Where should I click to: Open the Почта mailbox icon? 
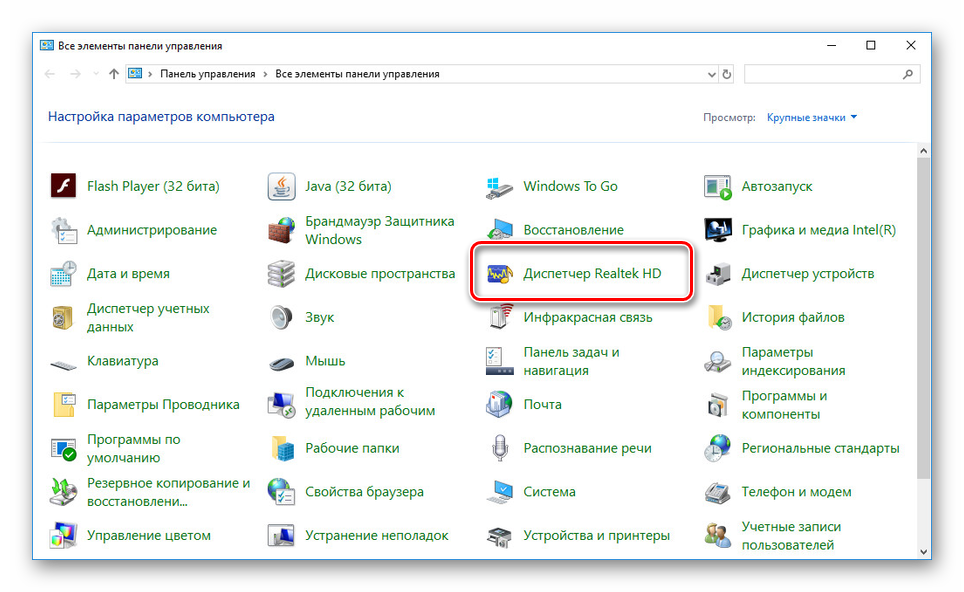click(499, 405)
